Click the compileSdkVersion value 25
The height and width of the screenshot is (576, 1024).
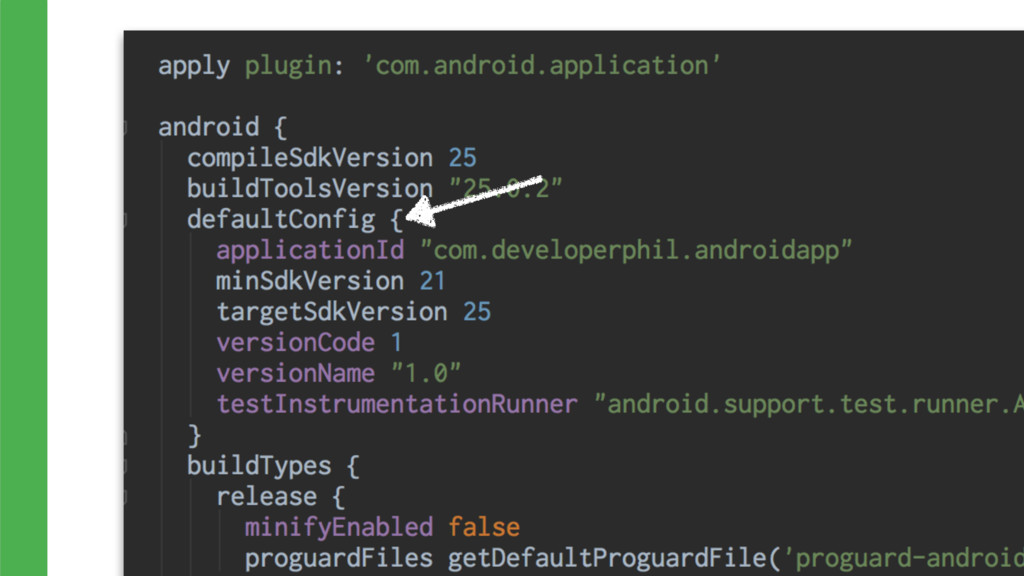[x=462, y=158]
